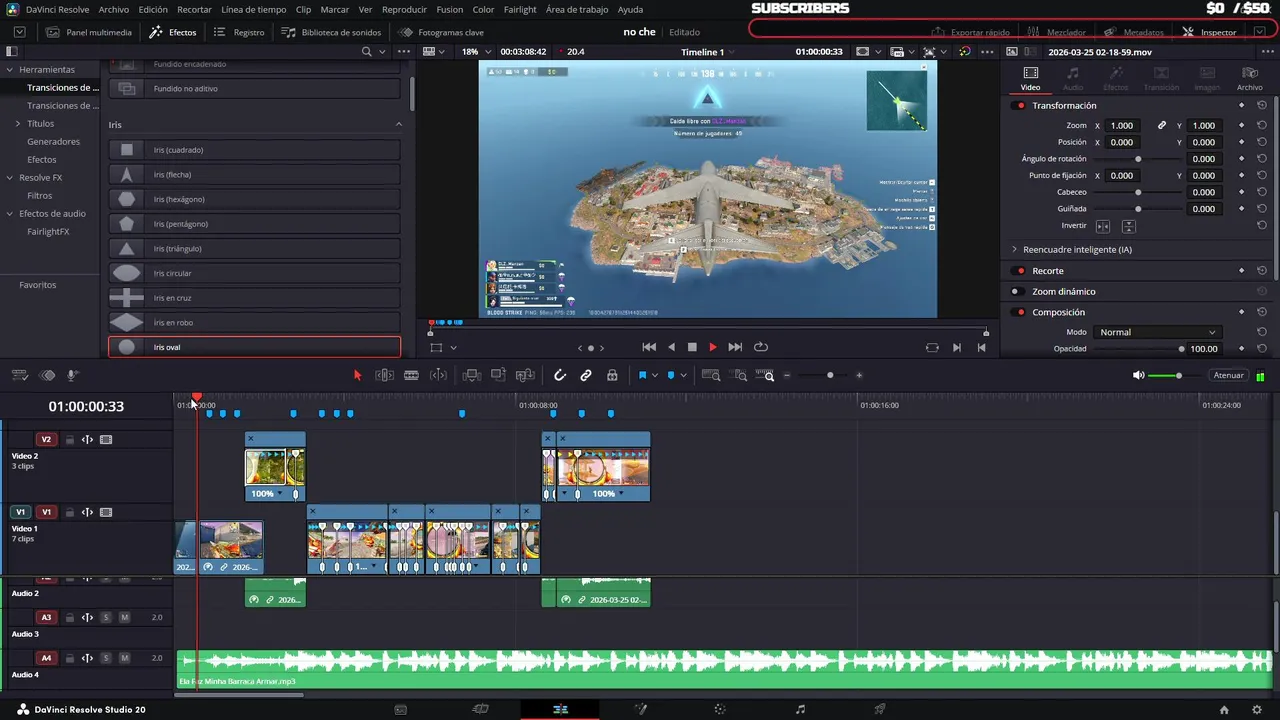Open the marker color dropdown arrow
The width and height of the screenshot is (1280, 720).
684,375
